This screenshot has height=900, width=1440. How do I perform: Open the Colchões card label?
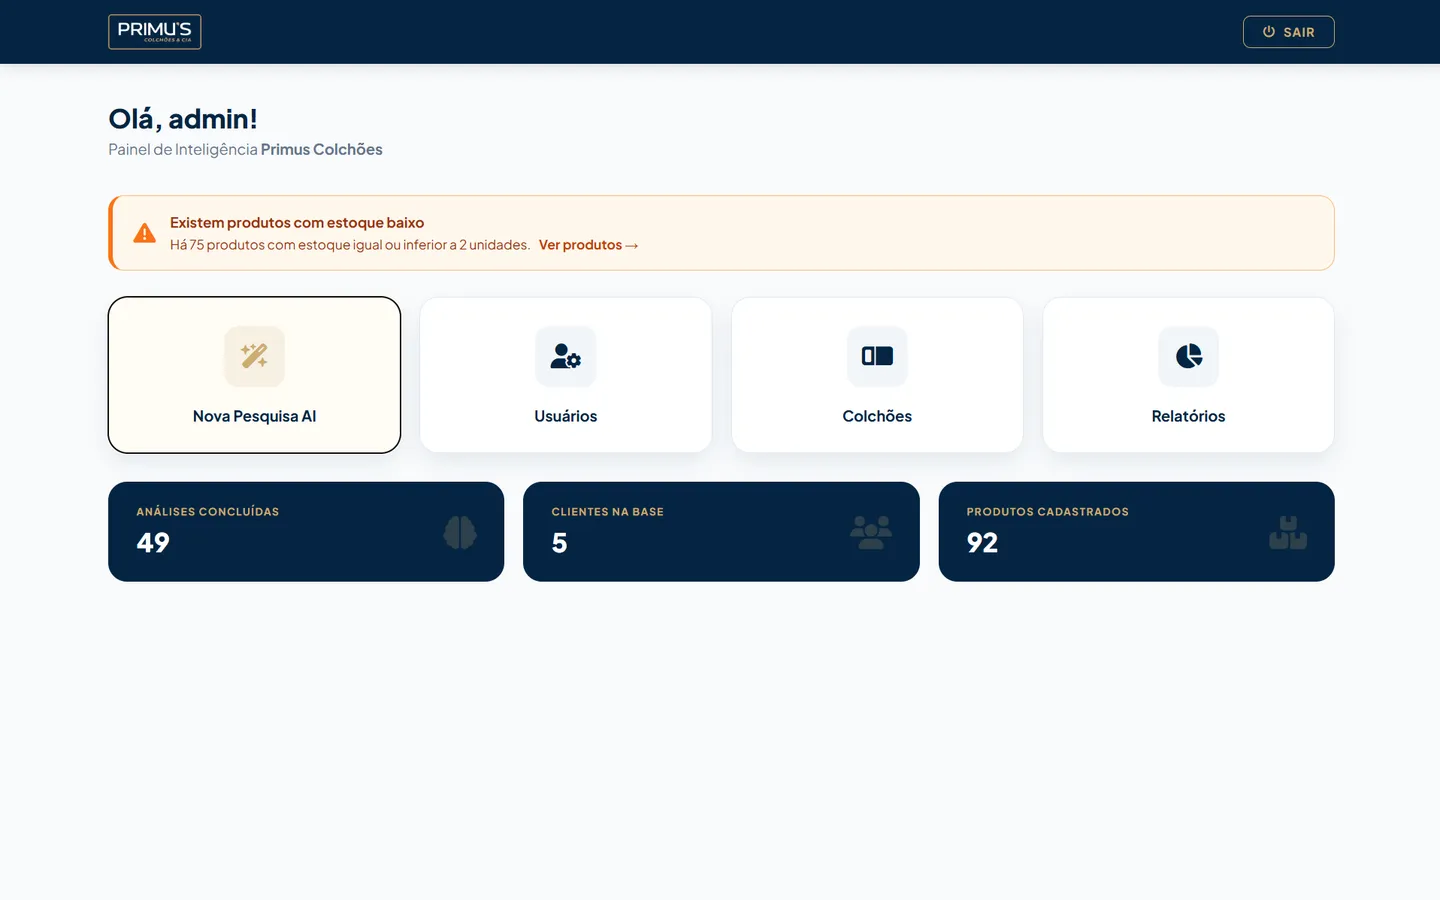click(x=877, y=416)
